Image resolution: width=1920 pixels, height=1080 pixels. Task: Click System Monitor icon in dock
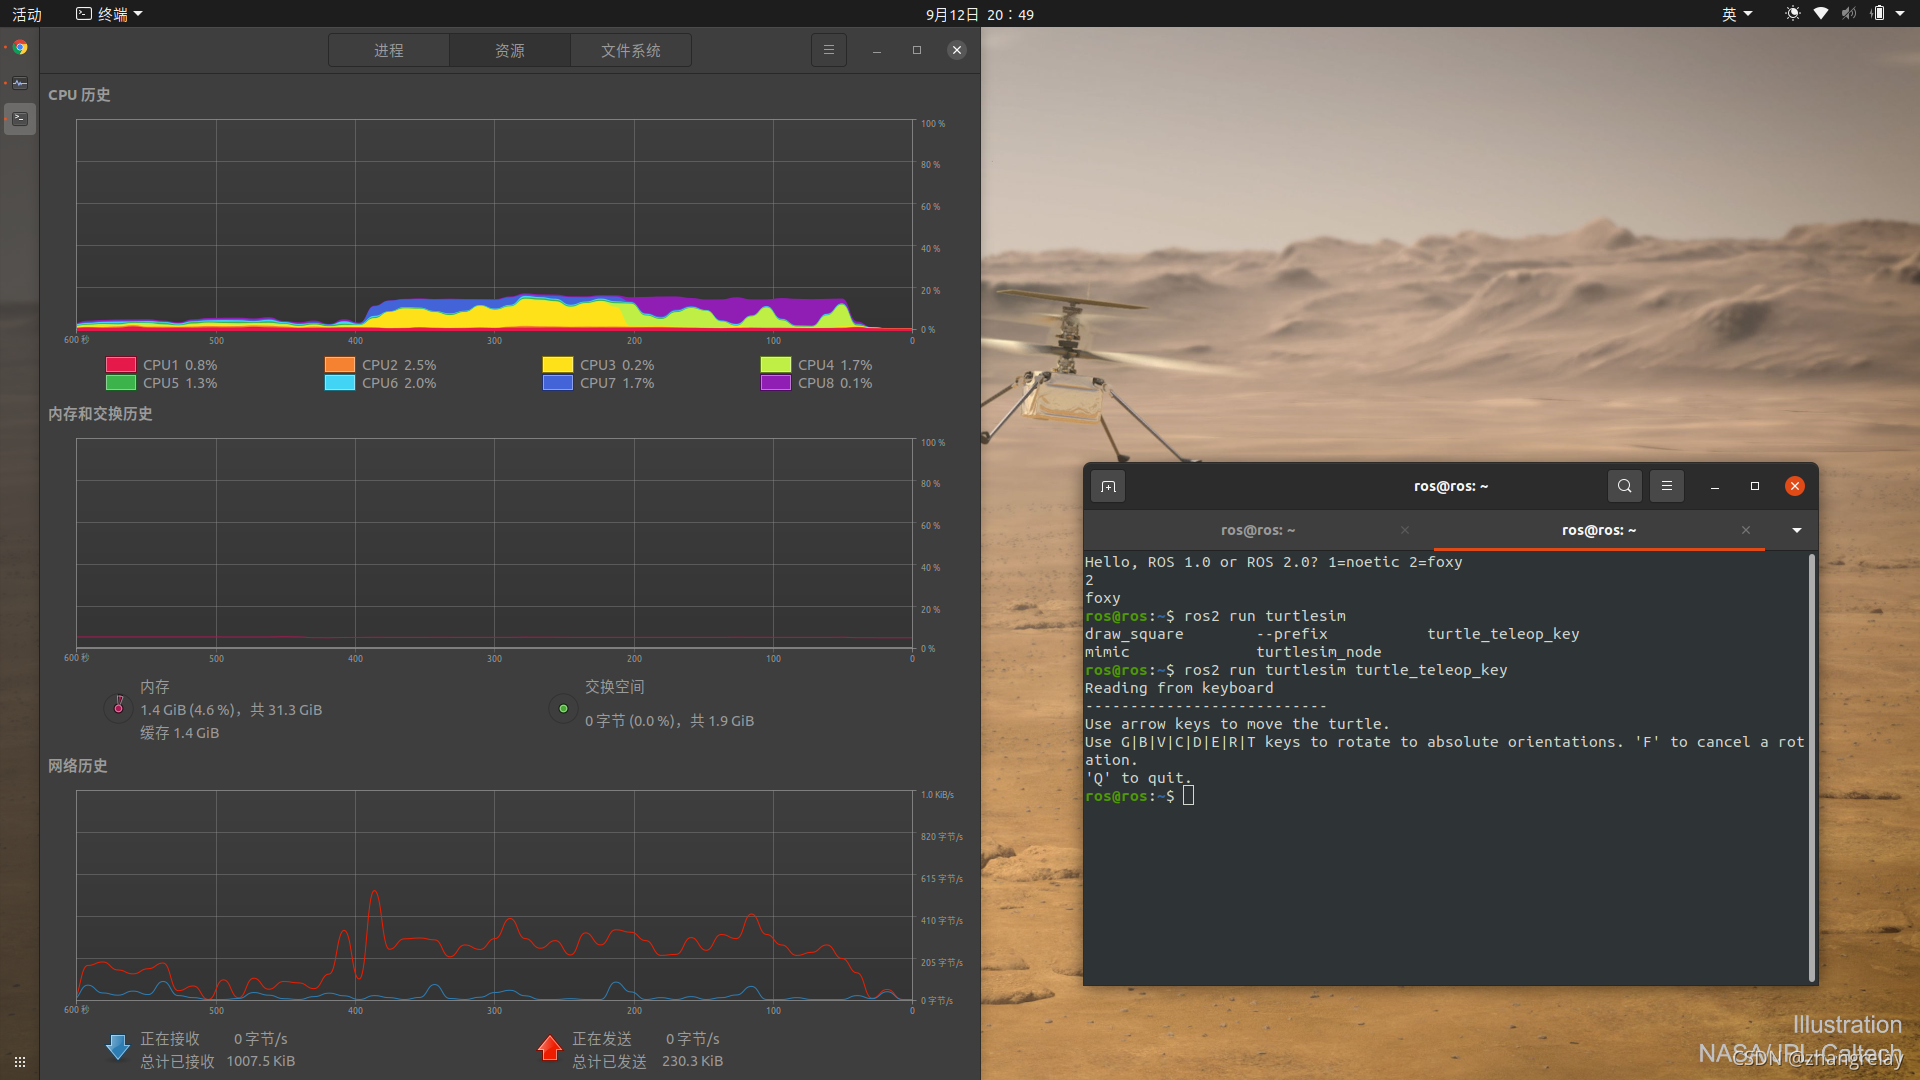[x=20, y=83]
